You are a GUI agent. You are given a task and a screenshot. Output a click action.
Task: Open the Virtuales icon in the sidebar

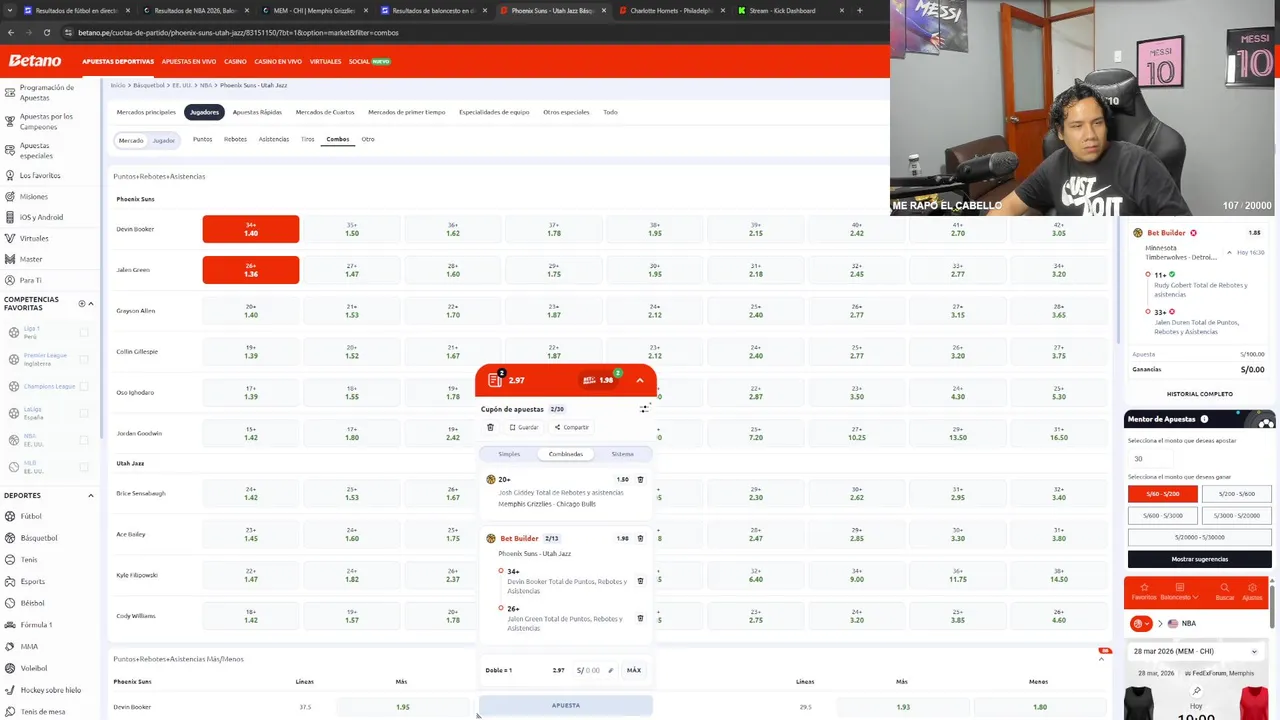(10, 238)
